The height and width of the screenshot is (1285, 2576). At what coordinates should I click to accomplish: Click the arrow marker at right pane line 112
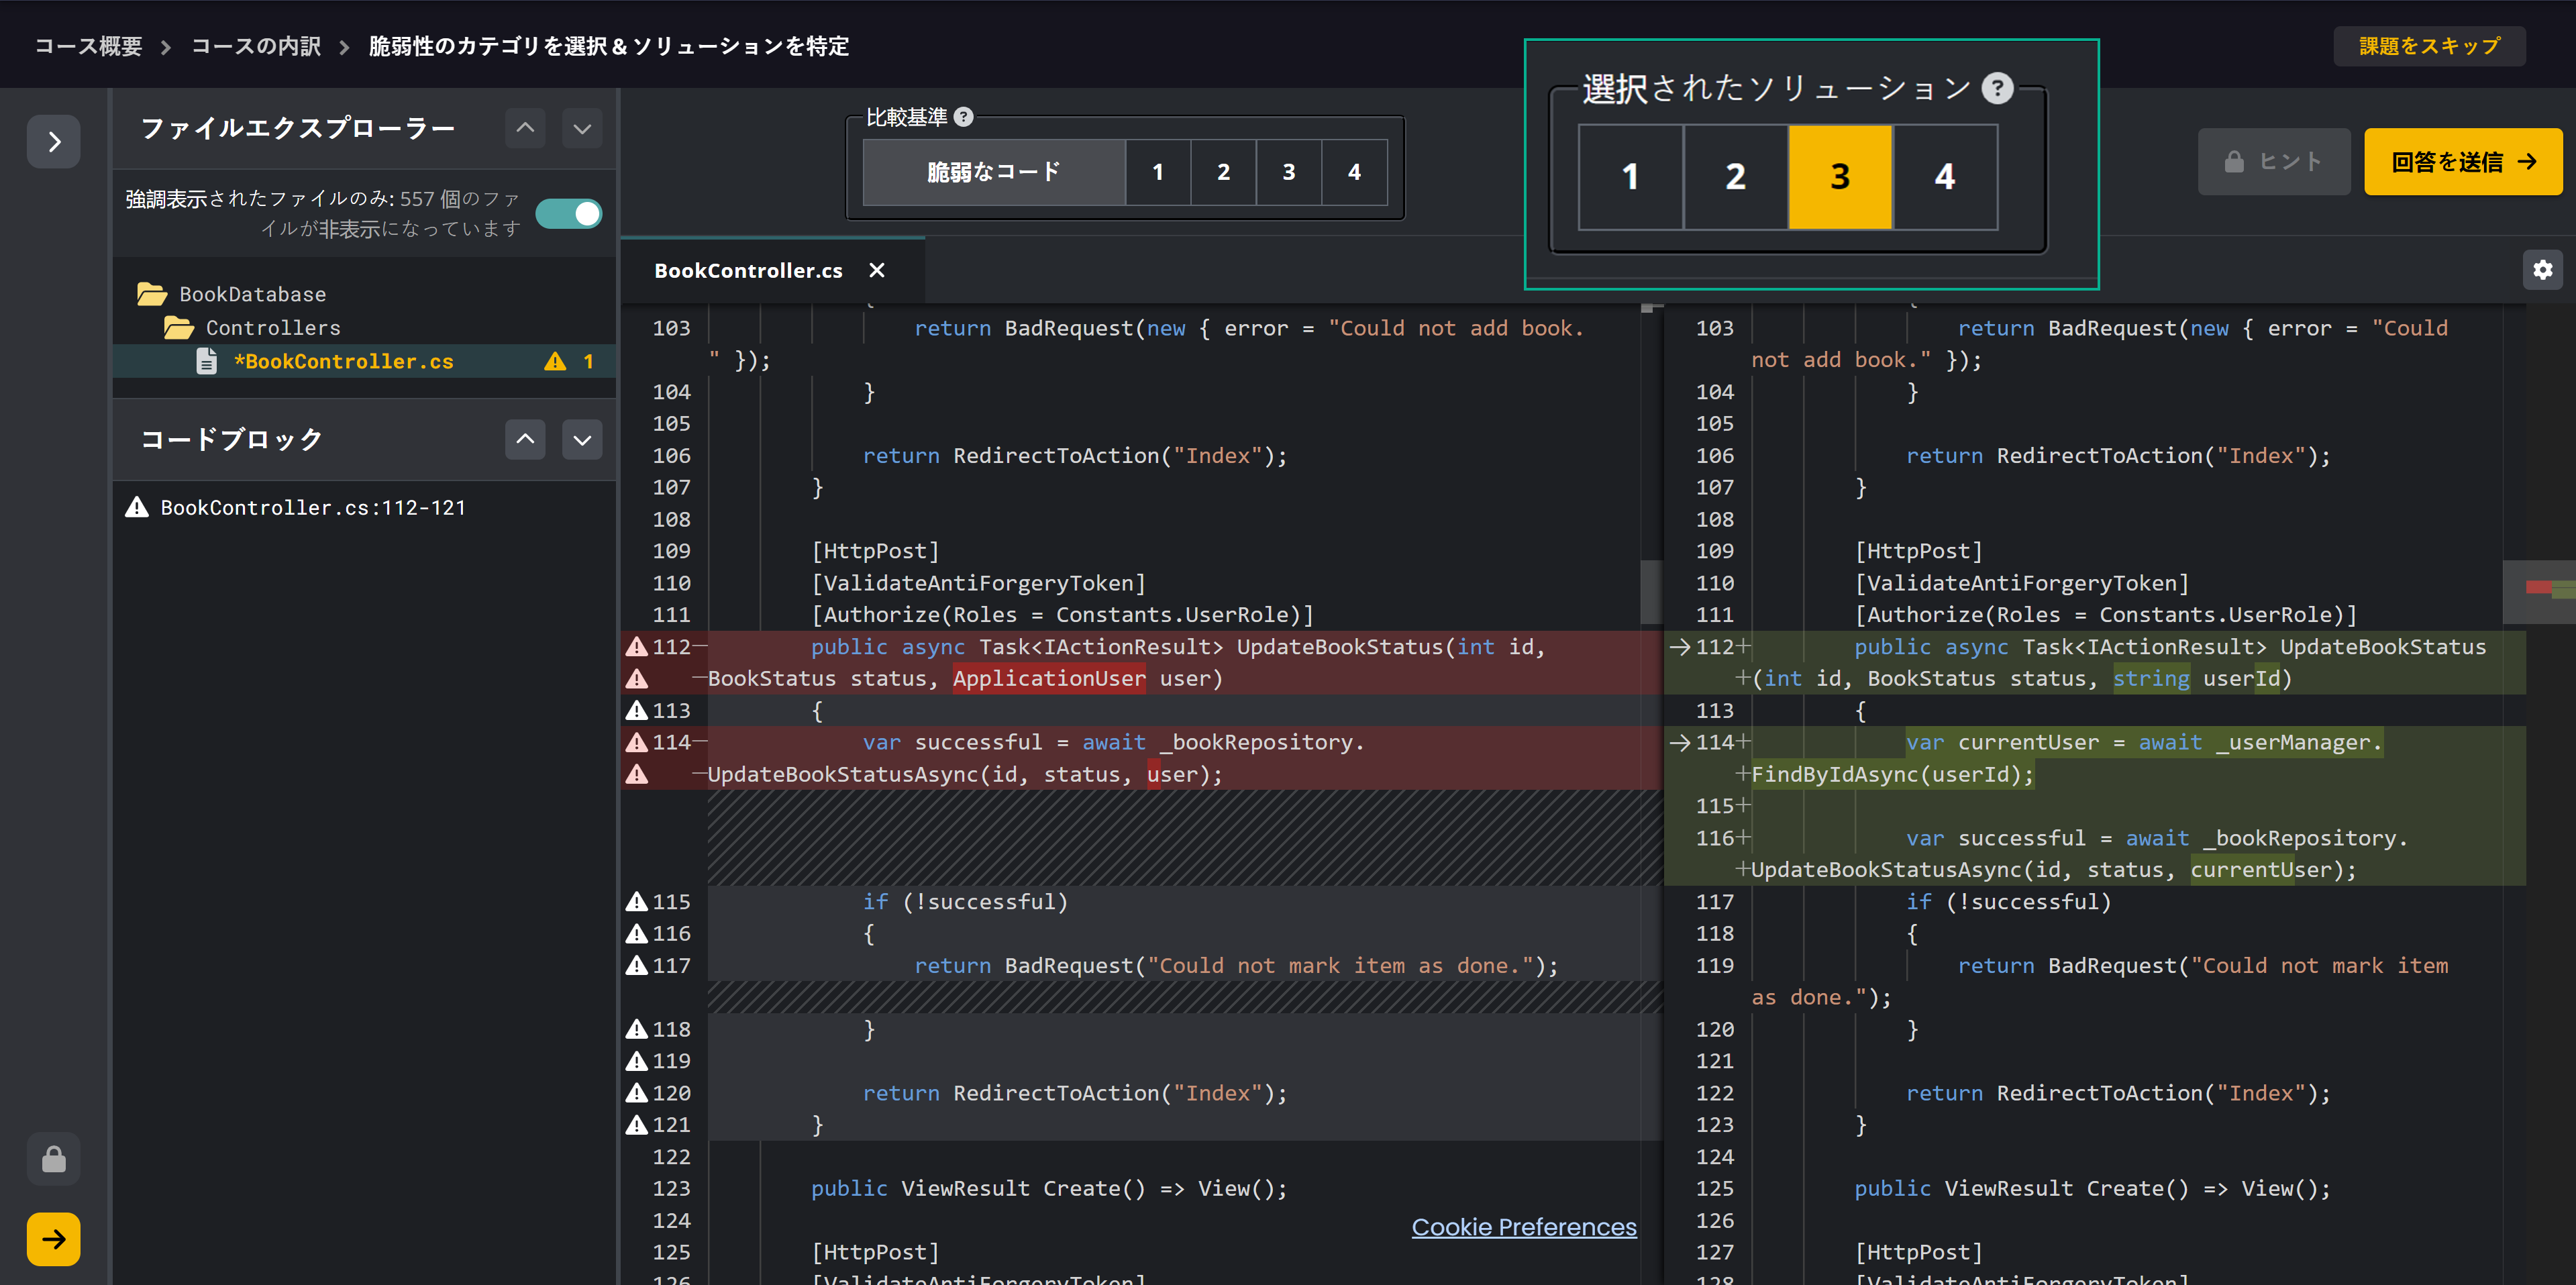click(x=1680, y=647)
